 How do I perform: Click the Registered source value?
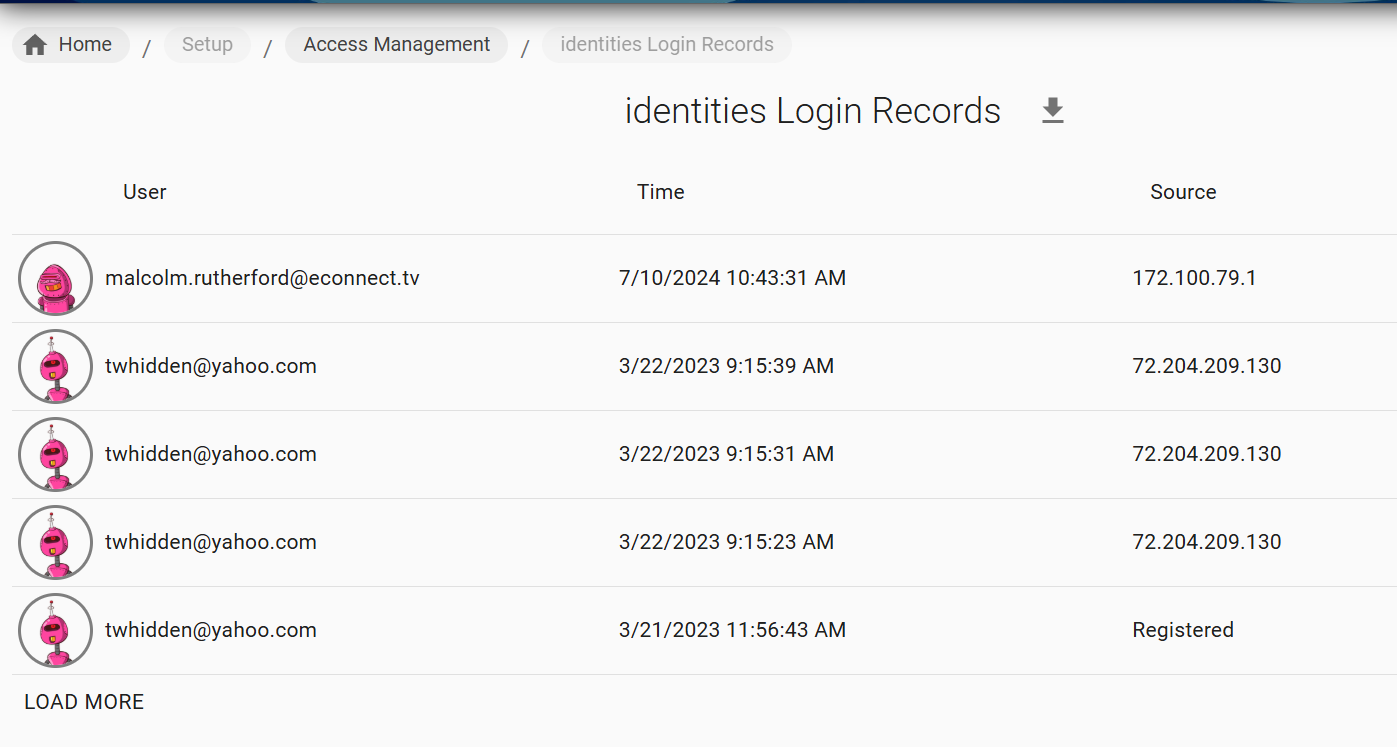[1183, 630]
